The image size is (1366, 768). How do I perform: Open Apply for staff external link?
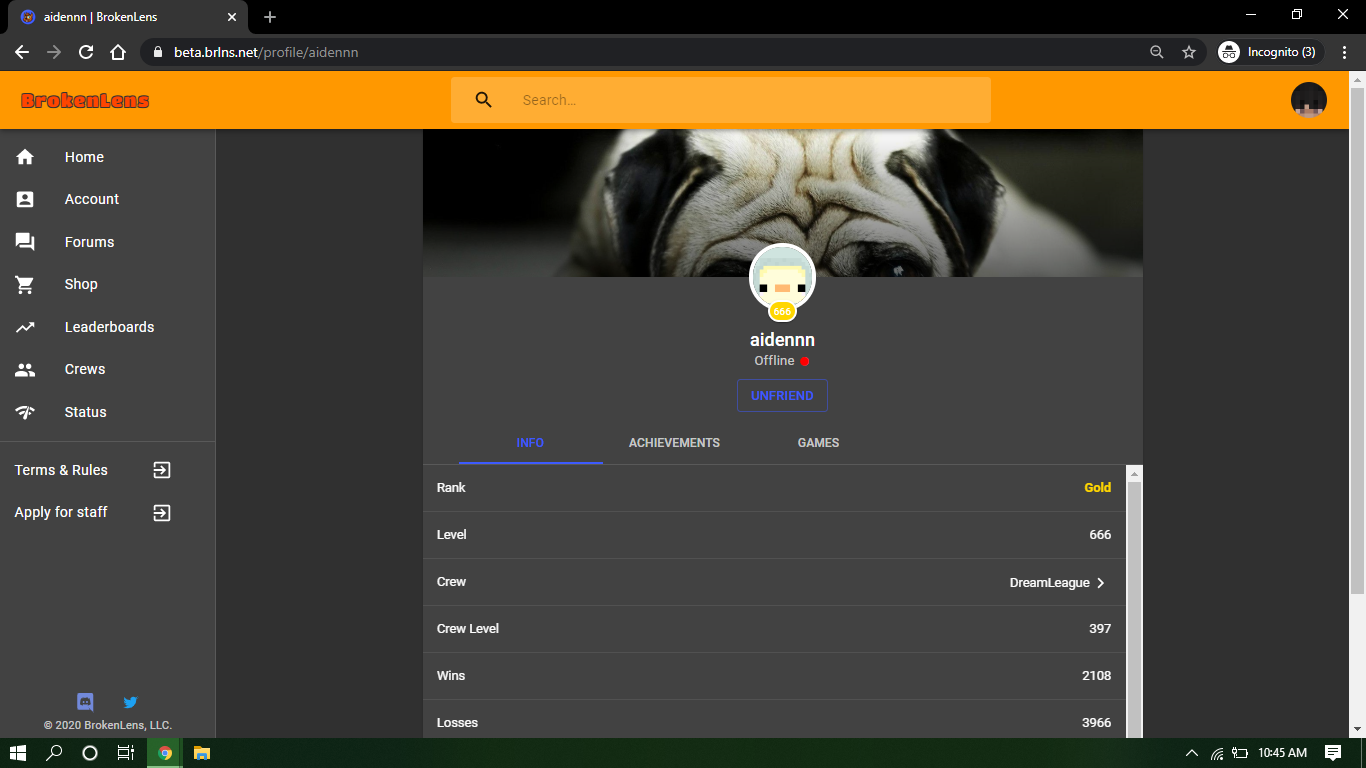pyautogui.click(x=162, y=513)
